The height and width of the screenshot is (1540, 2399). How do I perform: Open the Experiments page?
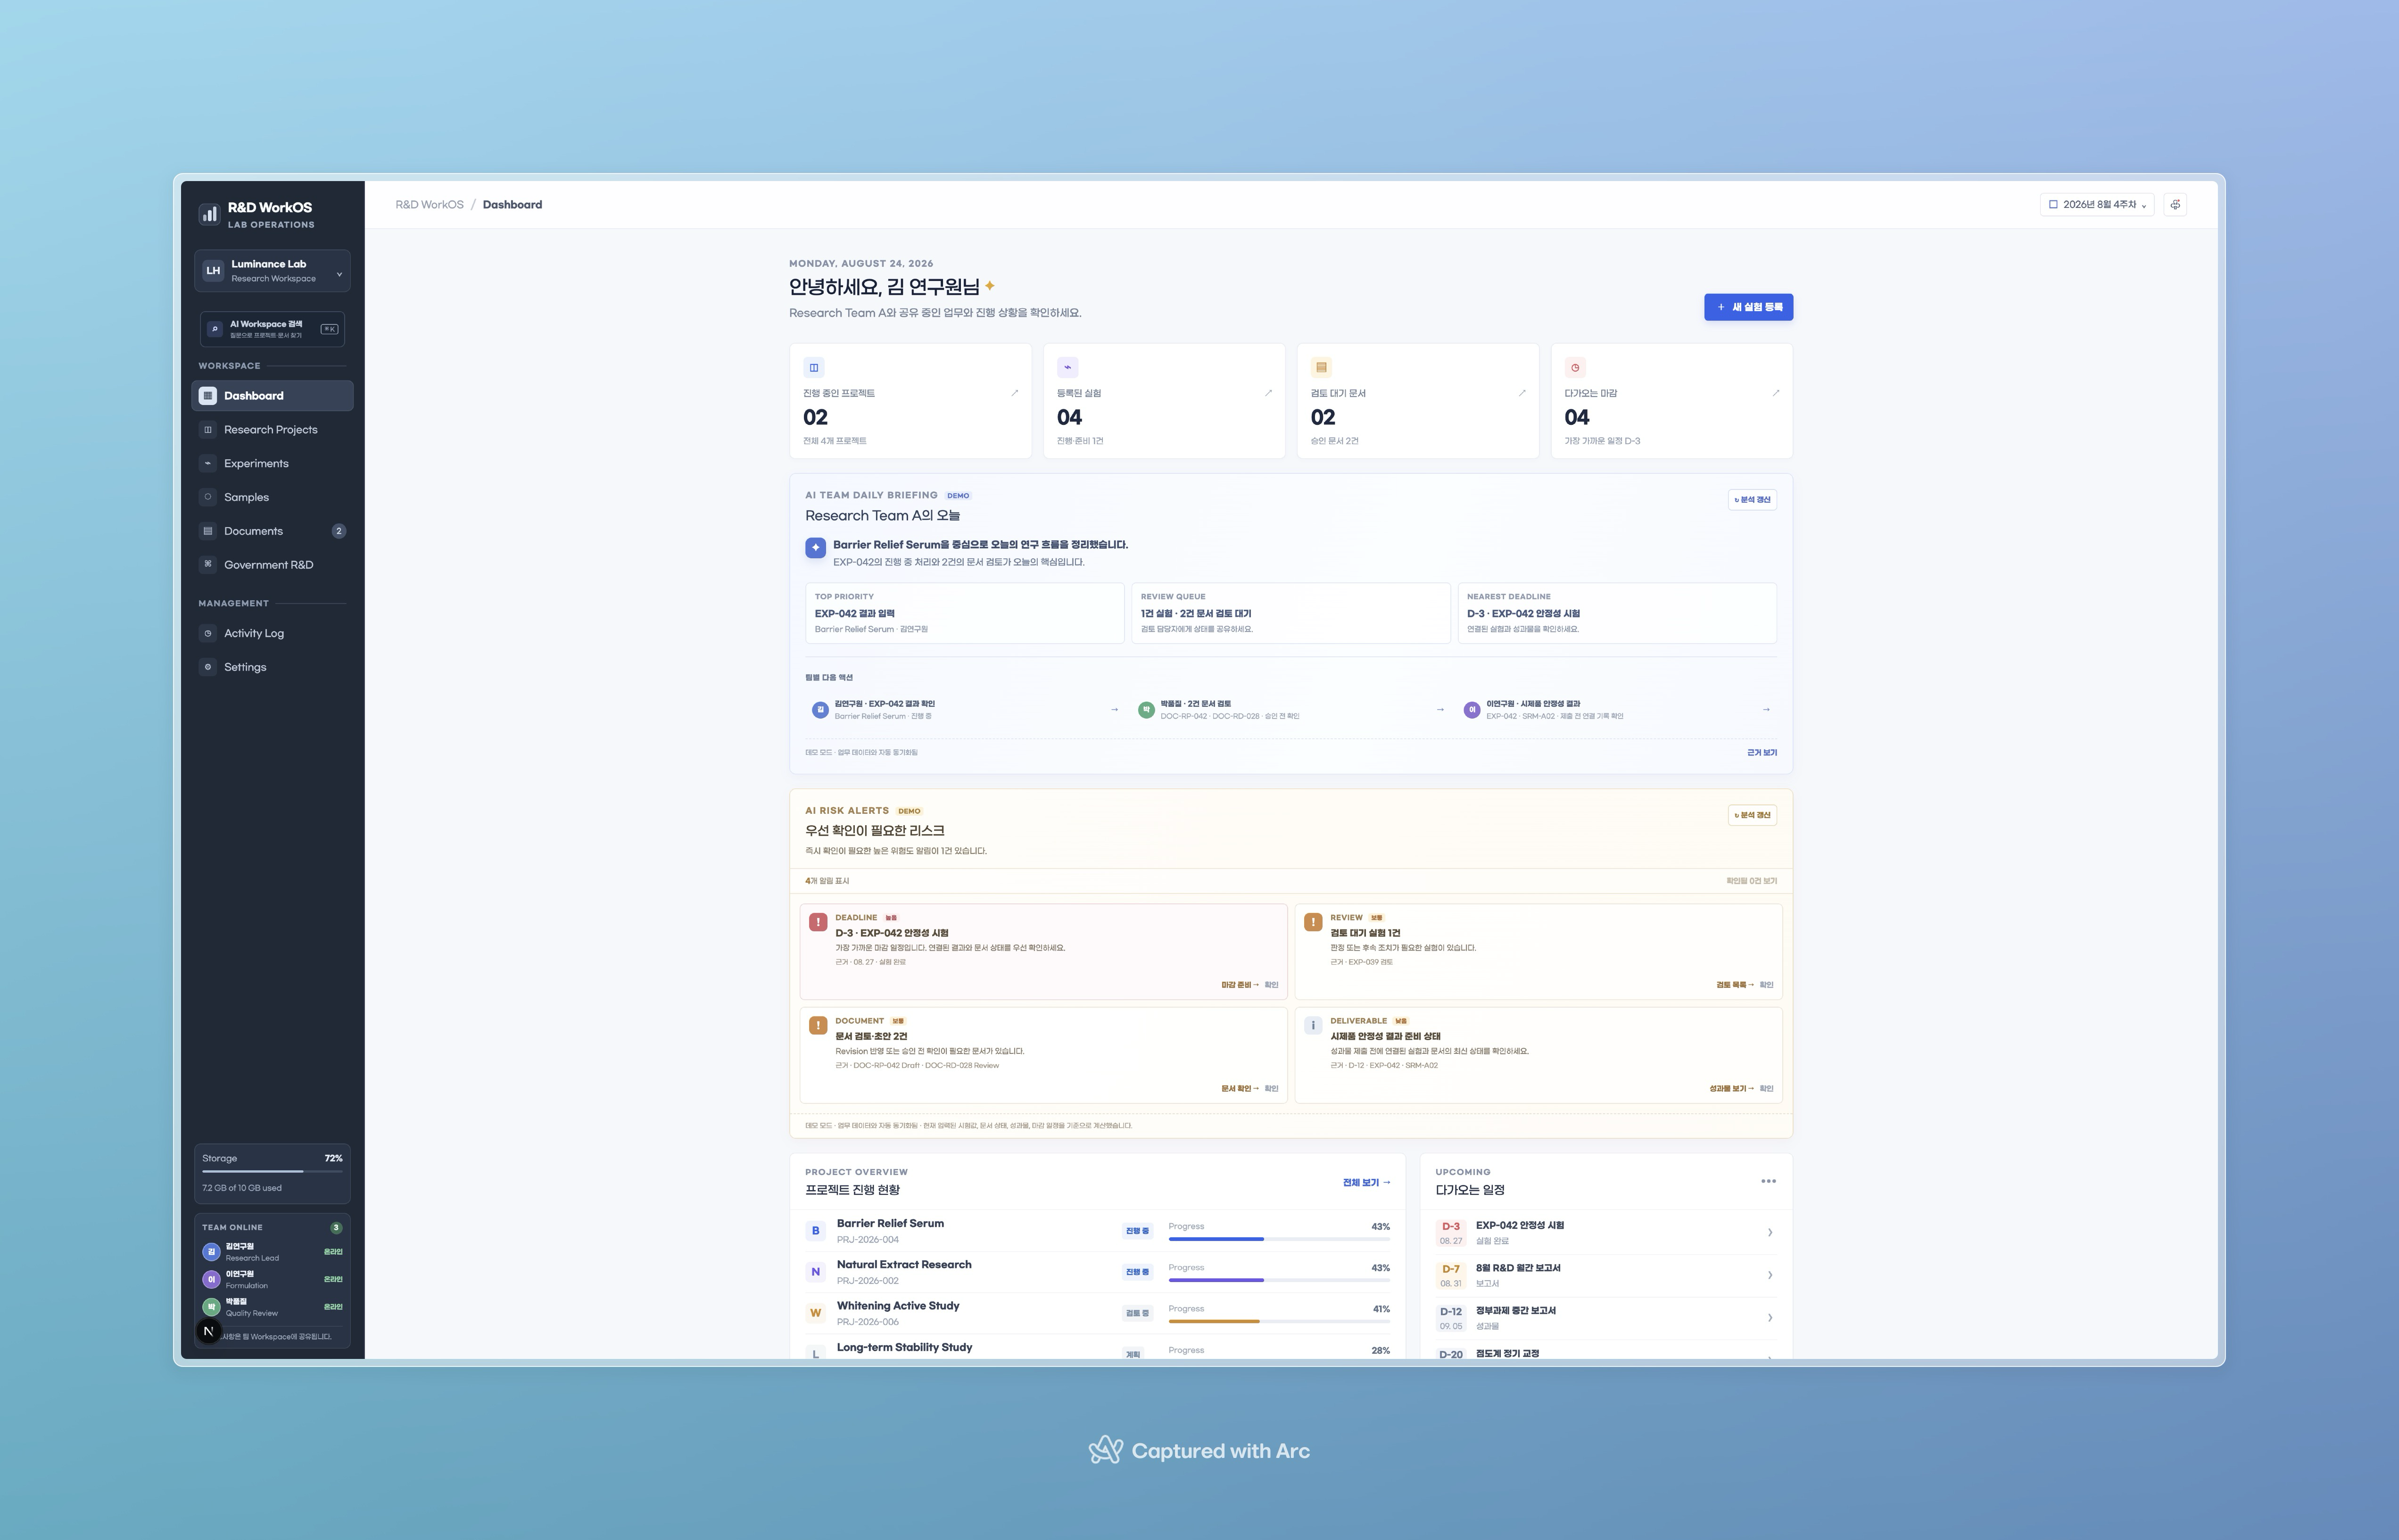coord(272,463)
